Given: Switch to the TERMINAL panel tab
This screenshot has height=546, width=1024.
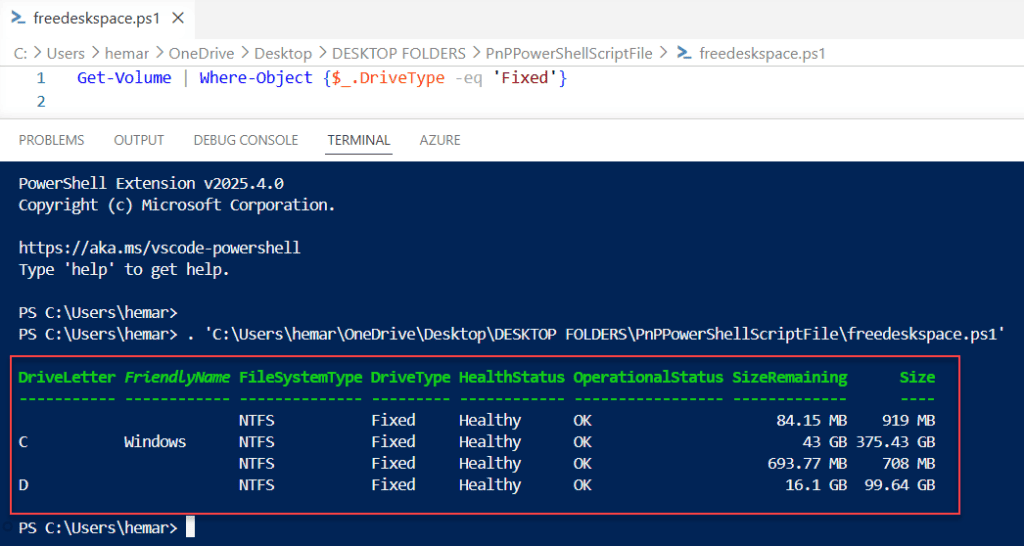Looking at the screenshot, I should pyautogui.click(x=359, y=140).
